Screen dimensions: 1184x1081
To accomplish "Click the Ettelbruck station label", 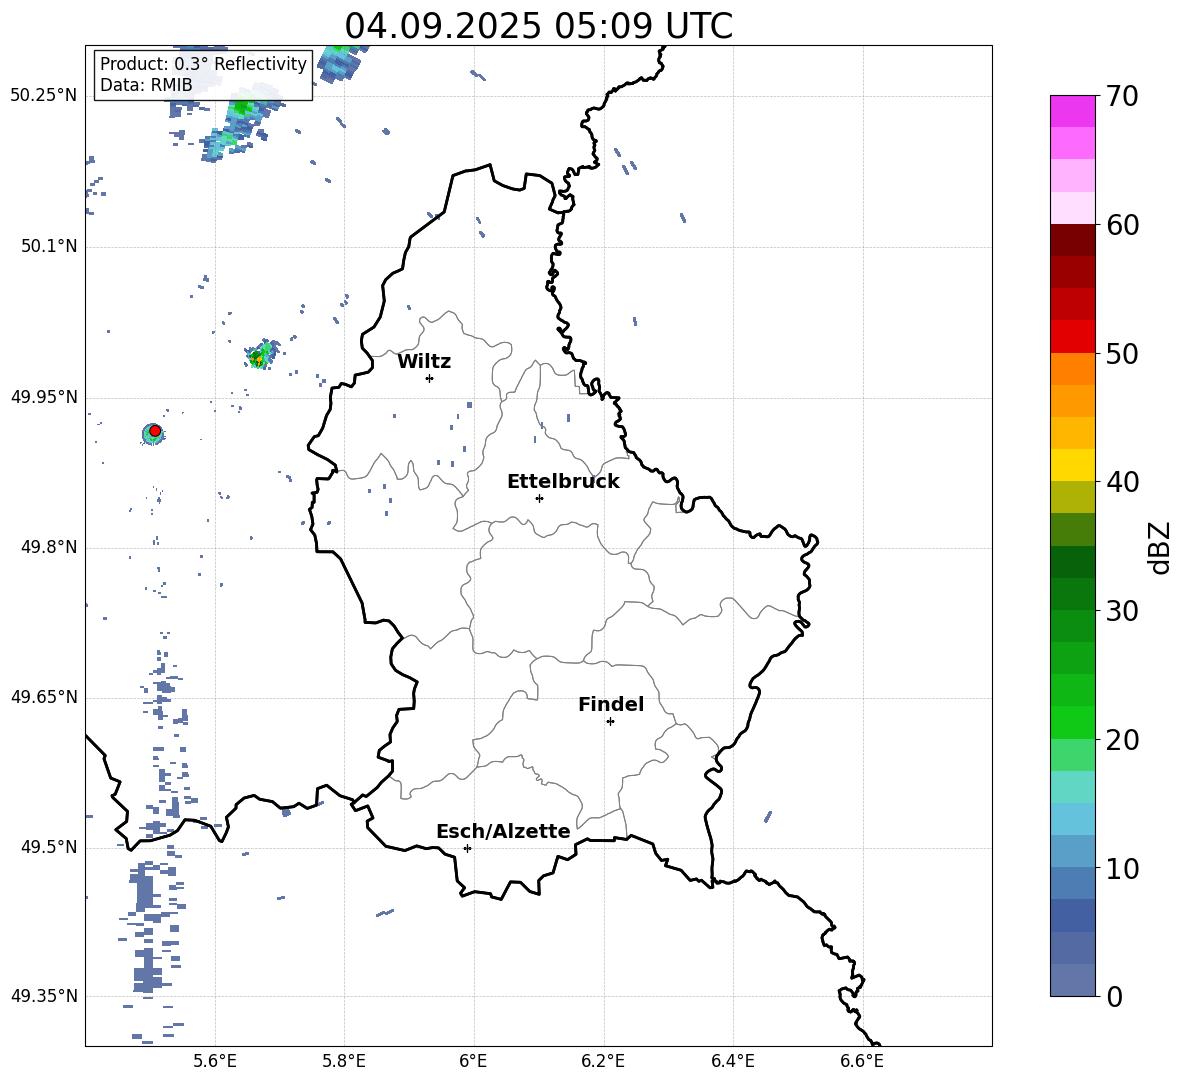I will (x=563, y=482).
